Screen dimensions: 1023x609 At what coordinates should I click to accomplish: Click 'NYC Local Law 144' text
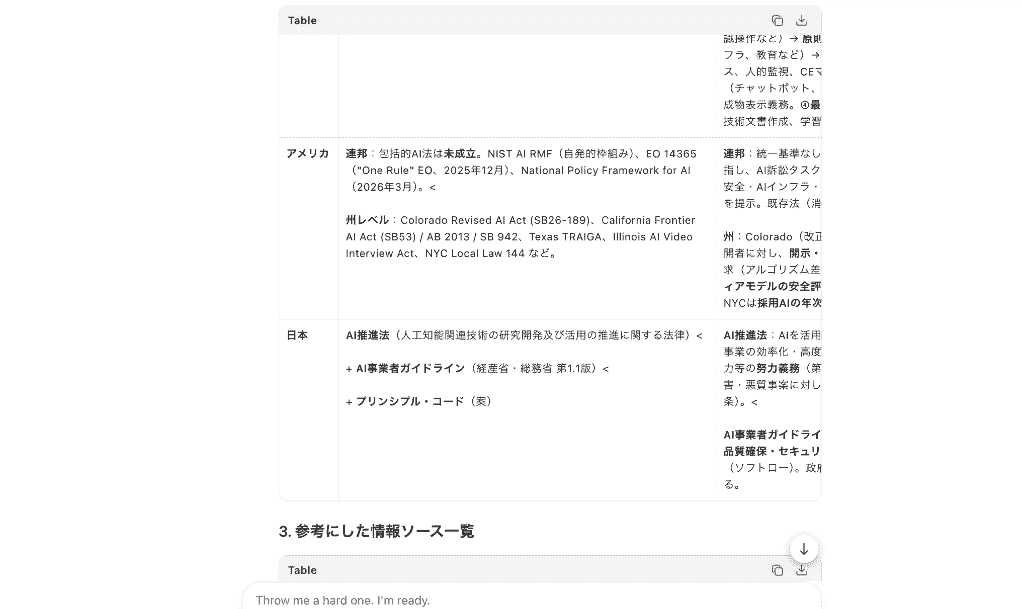475,253
